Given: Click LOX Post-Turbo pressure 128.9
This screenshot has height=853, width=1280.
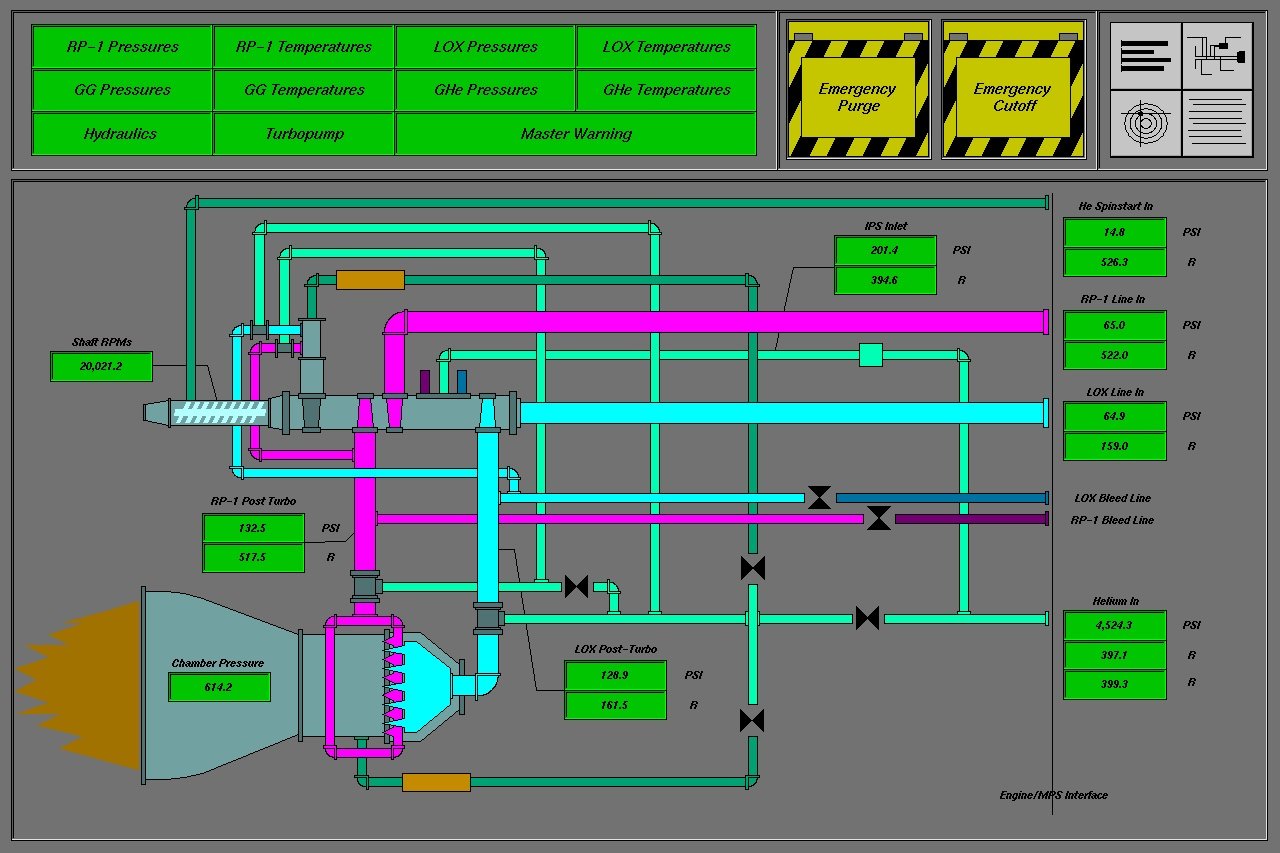Looking at the screenshot, I should [616, 675].
